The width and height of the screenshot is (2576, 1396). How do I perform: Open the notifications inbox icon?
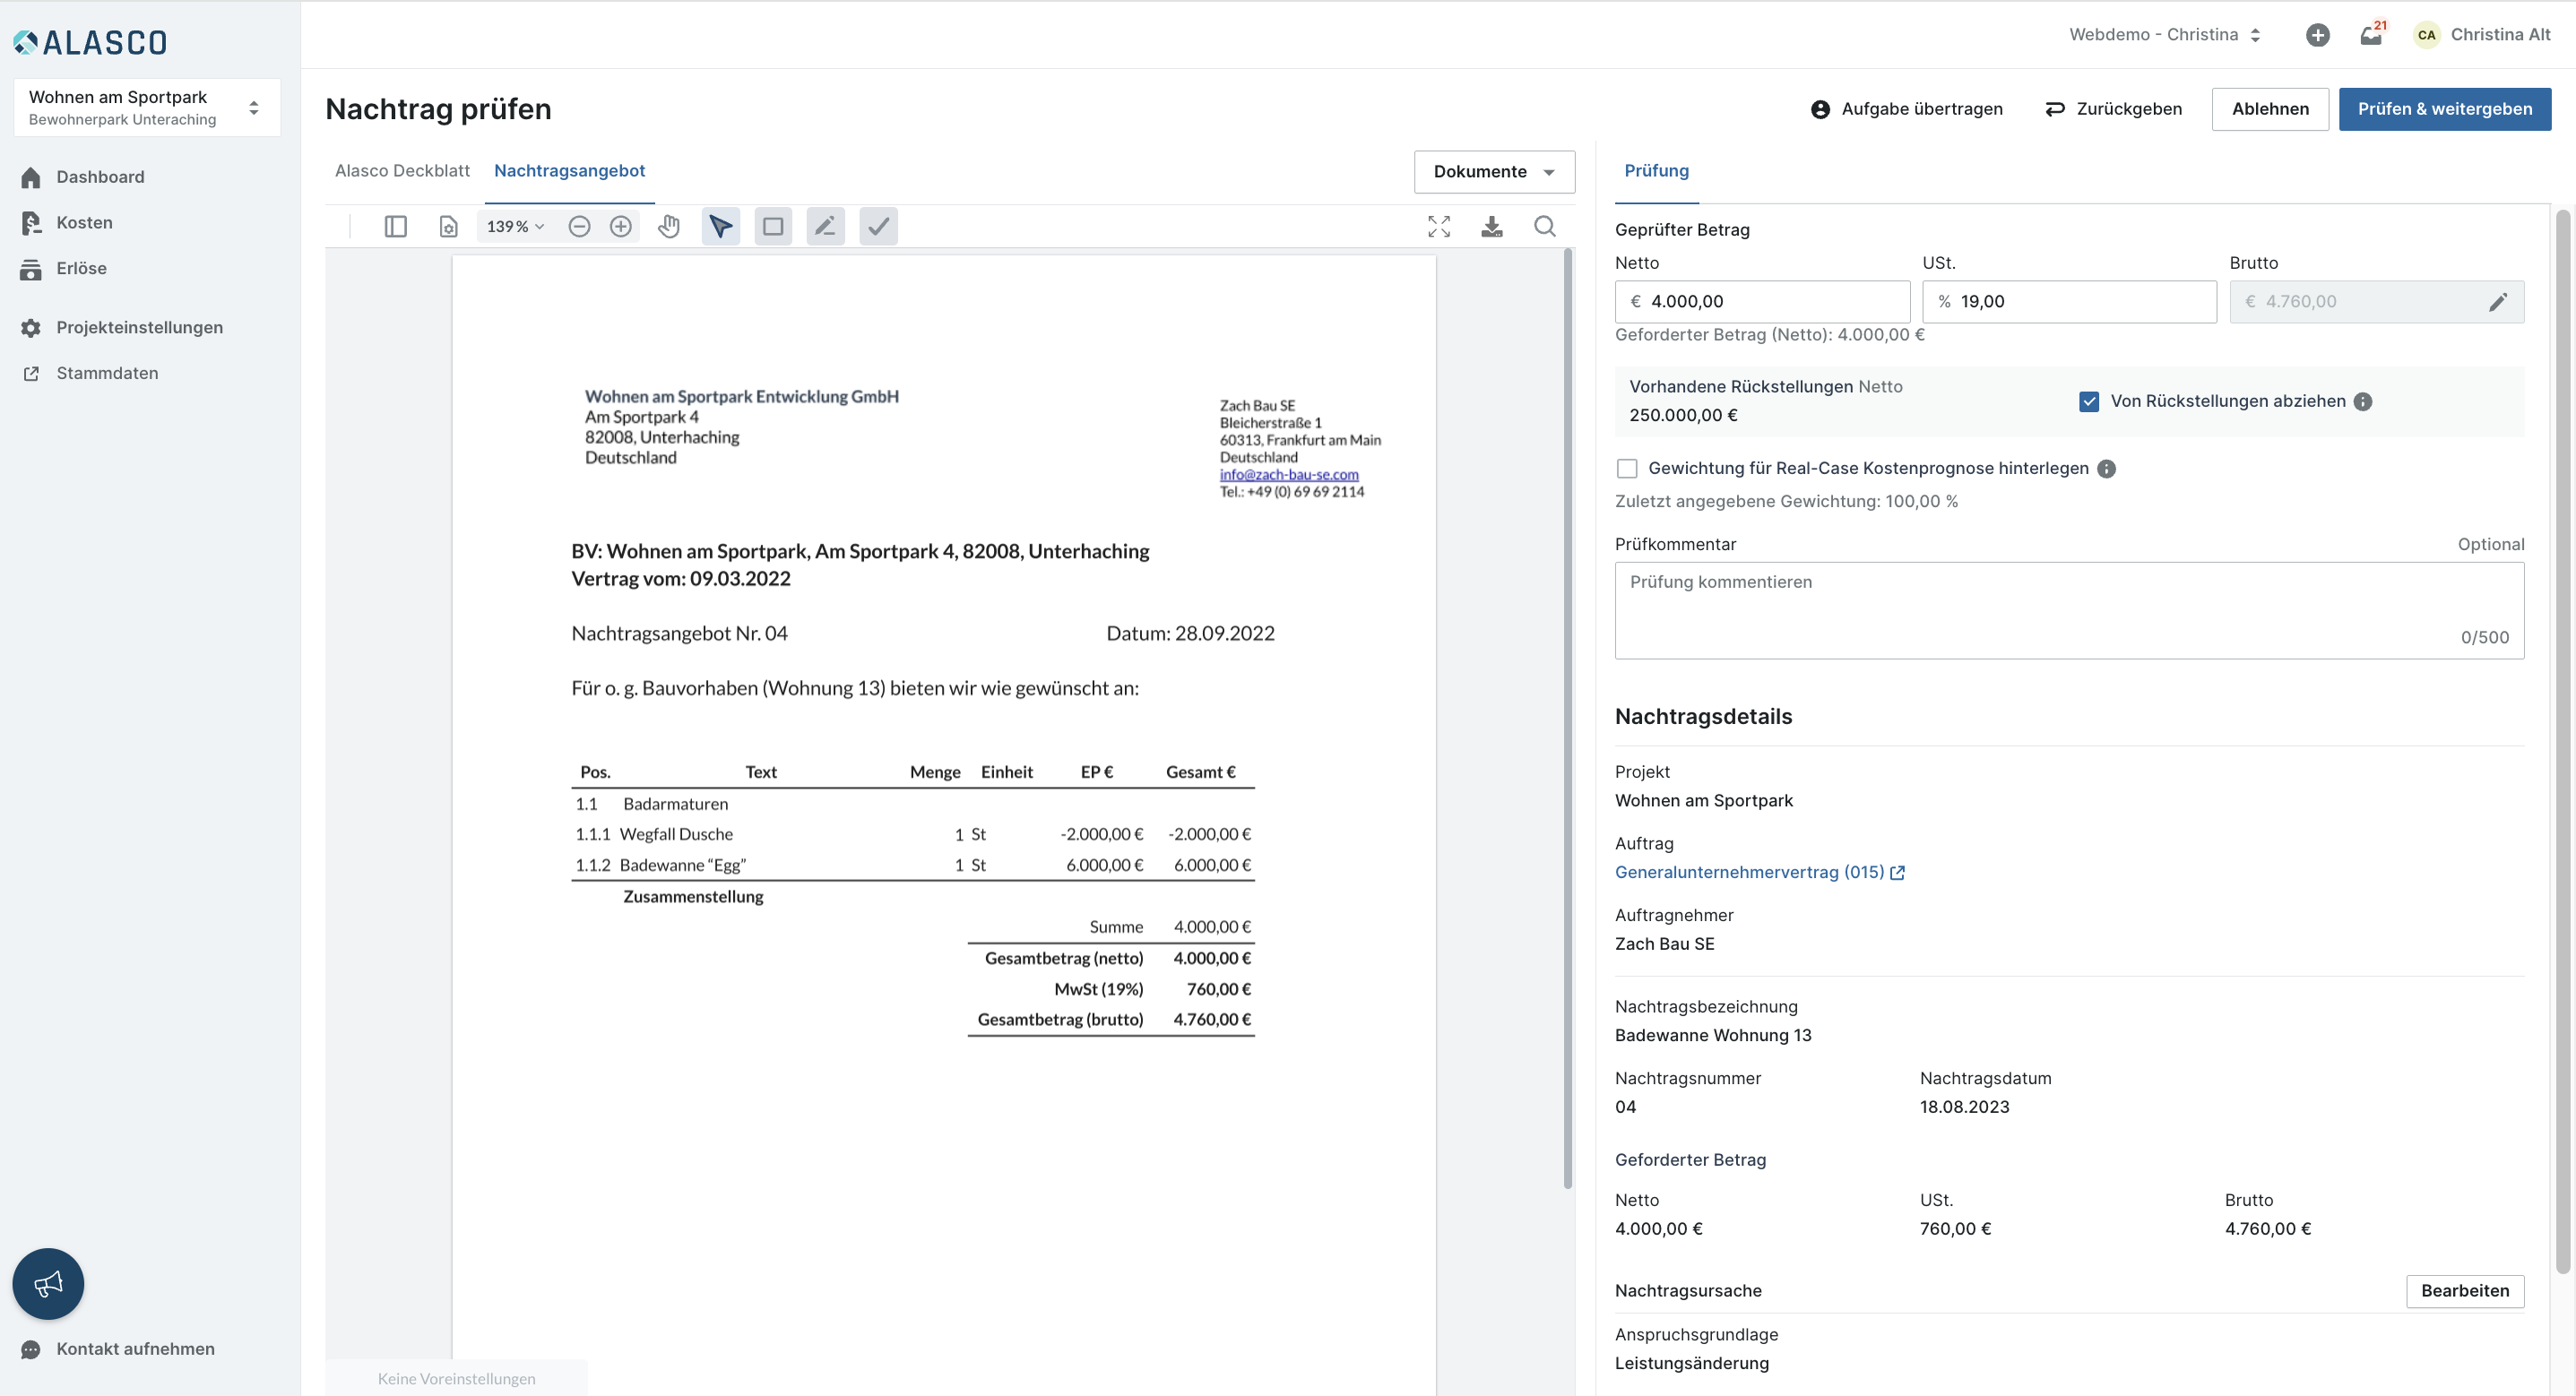pyautogui.click(x=2370, y=35)
